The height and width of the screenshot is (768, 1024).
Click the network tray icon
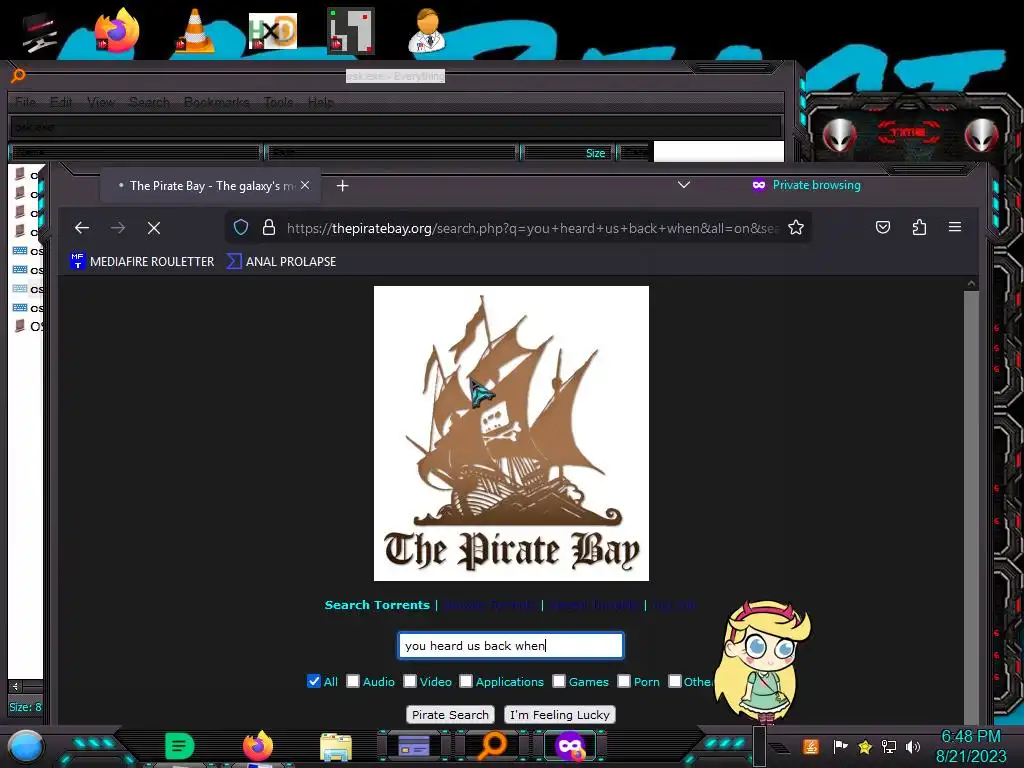[x=889, y=746]
